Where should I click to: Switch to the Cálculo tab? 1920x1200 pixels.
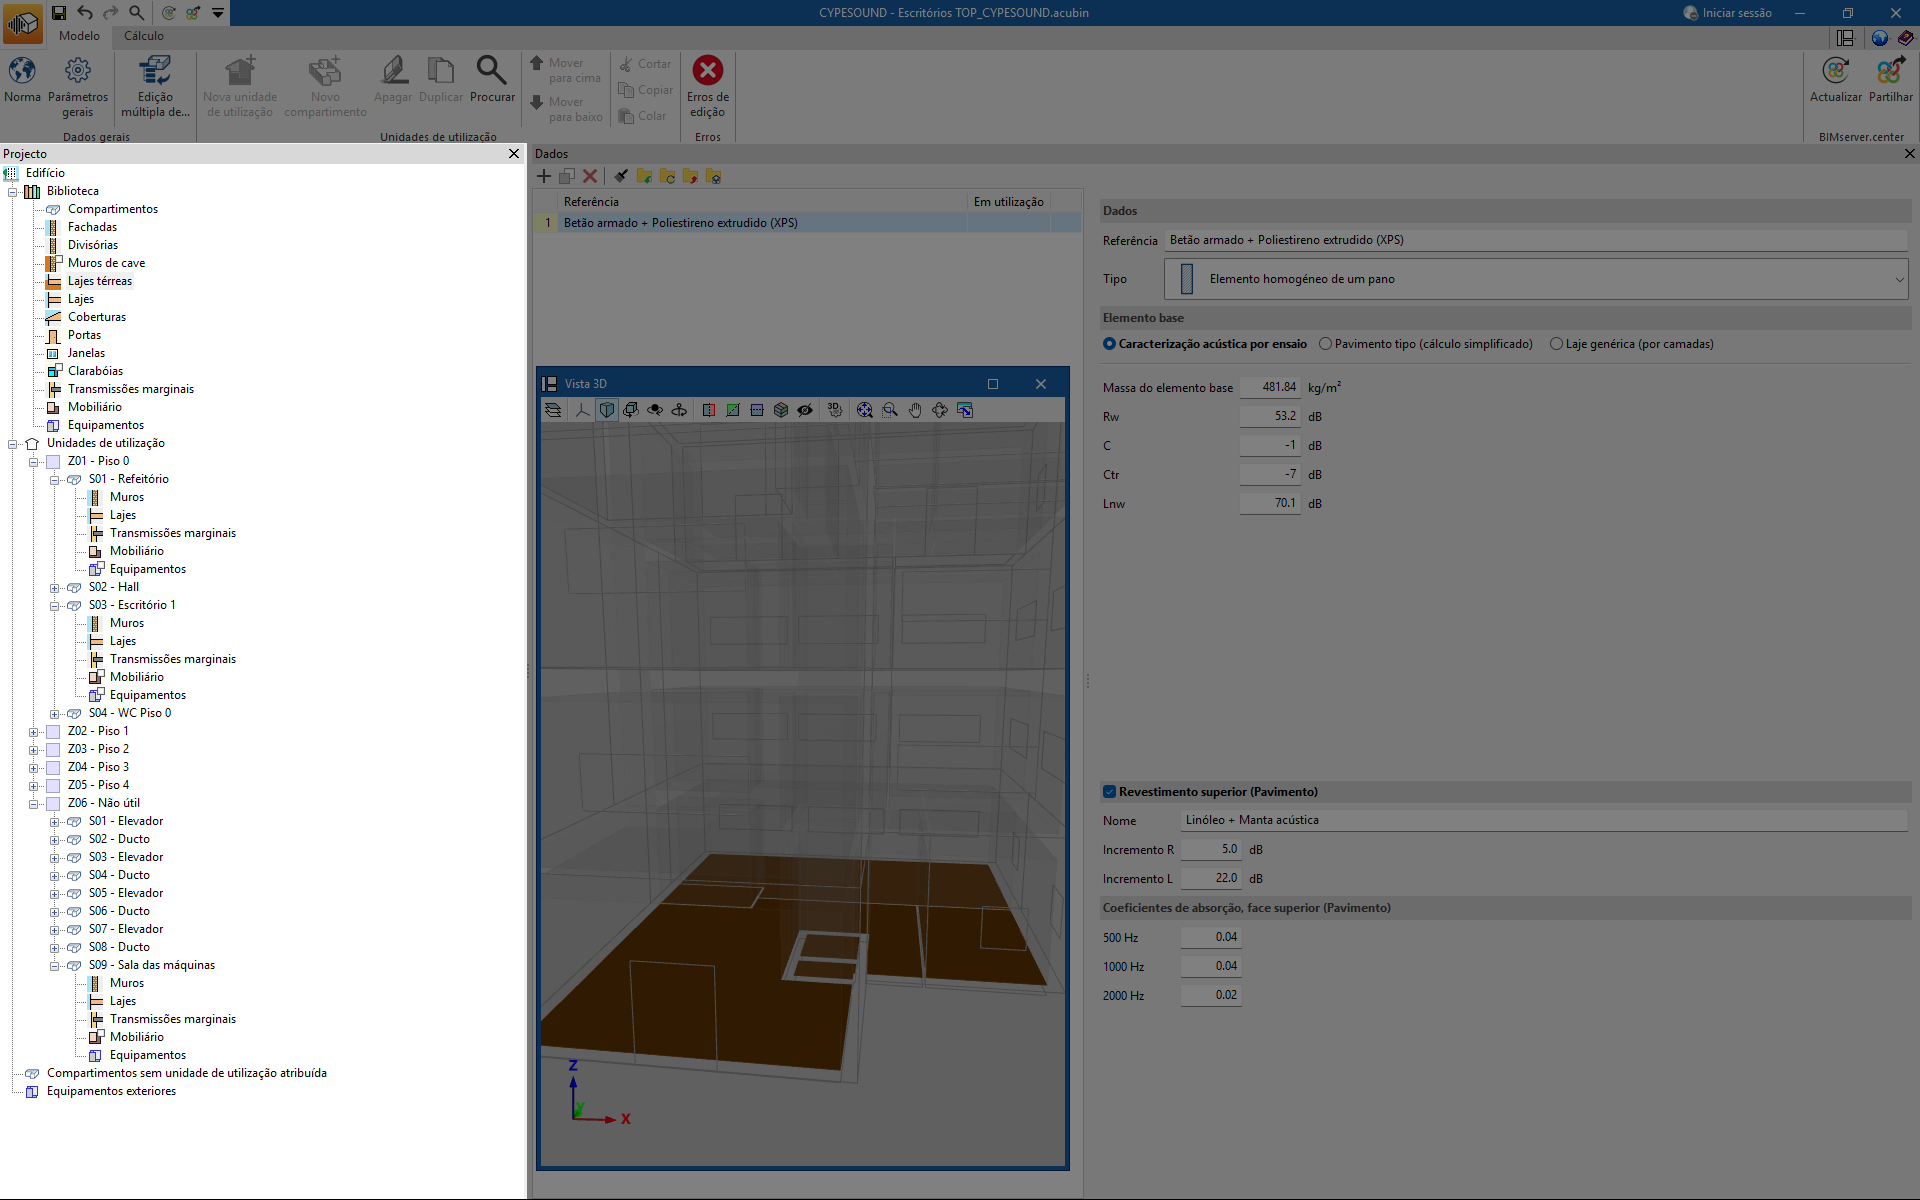click(x=143, y=36)
